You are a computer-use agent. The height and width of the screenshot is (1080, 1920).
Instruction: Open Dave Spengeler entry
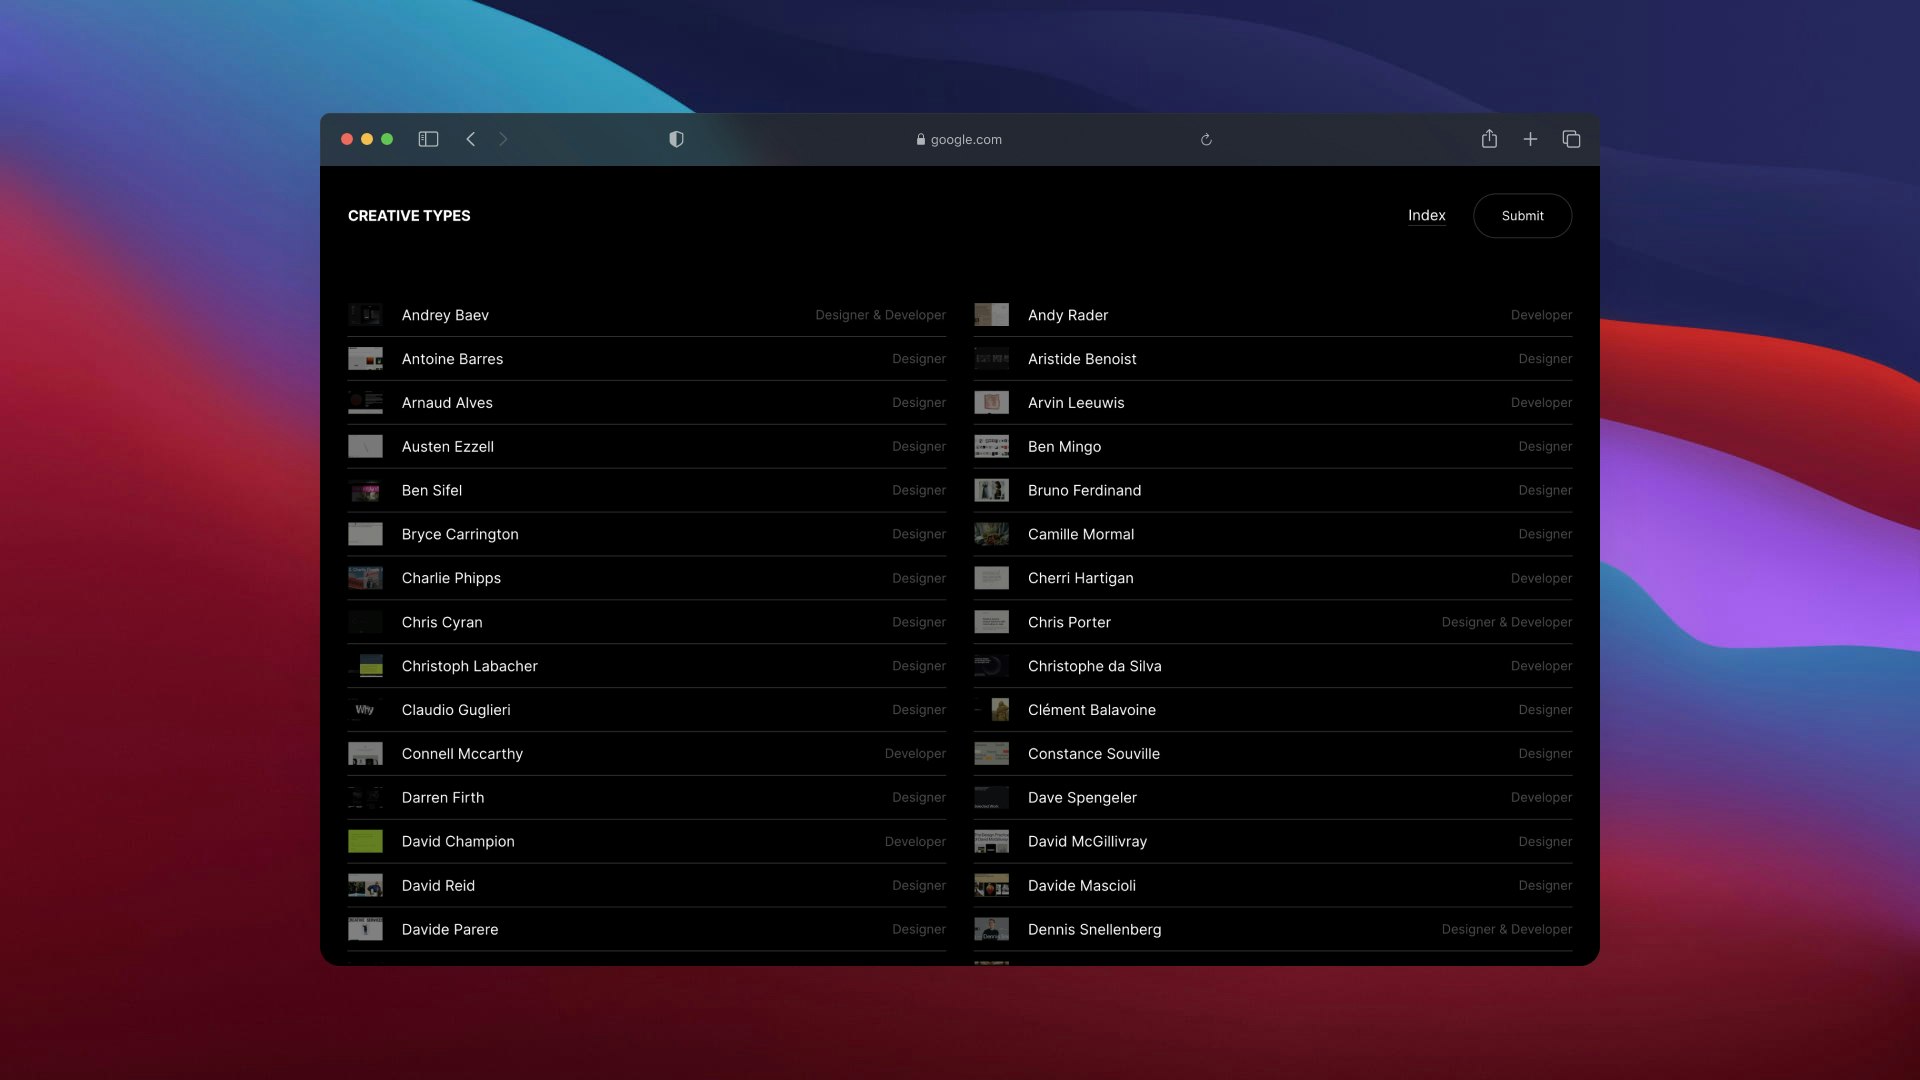(x=1273, y=798)
